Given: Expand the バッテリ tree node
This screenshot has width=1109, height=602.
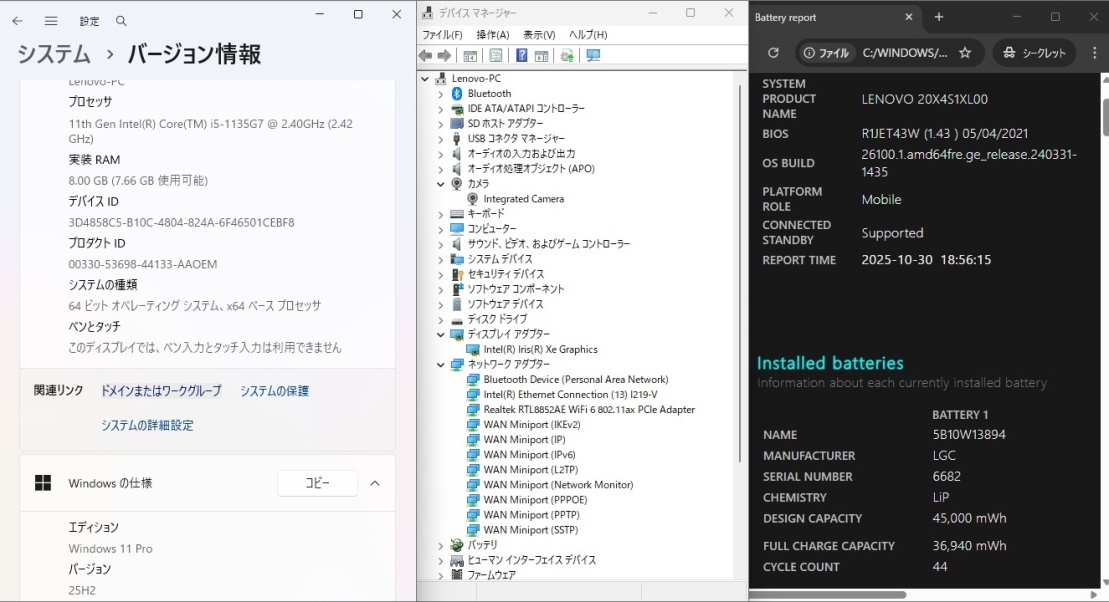Looking at the screenshot, I should click(439, 545).
